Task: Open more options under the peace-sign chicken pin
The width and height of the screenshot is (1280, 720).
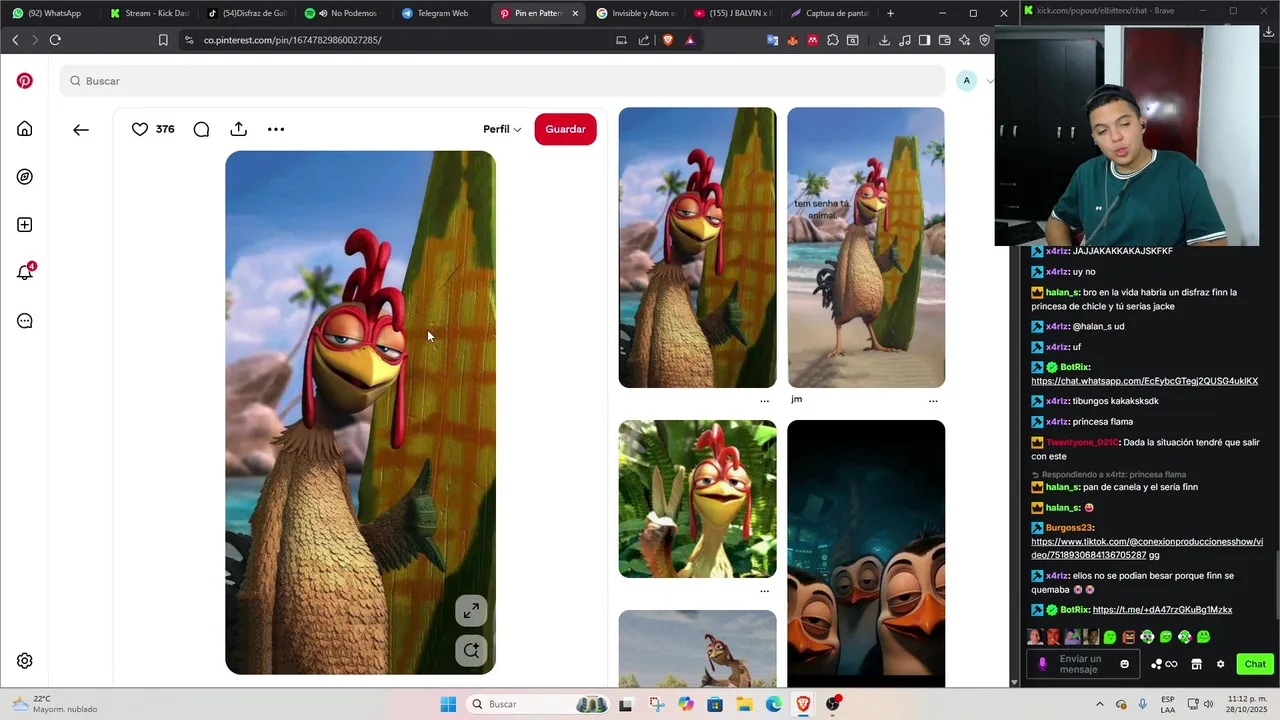Action: (764, 591)
